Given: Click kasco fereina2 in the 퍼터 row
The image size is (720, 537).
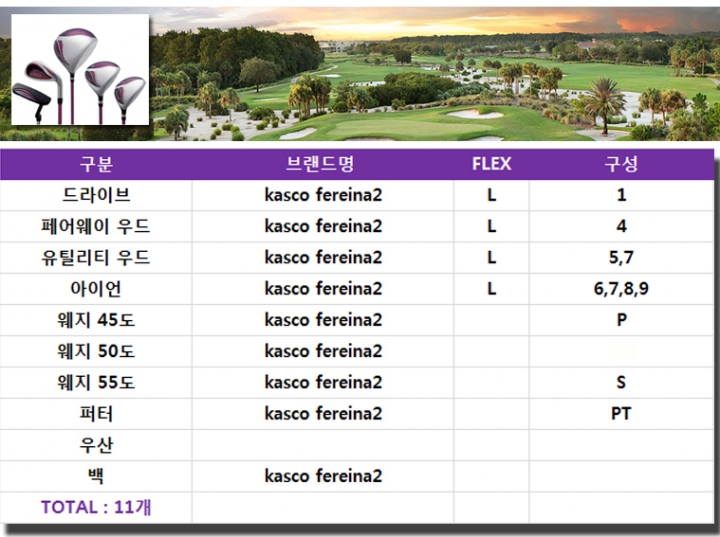Looking at the screenshot, I should coord(323,414).
